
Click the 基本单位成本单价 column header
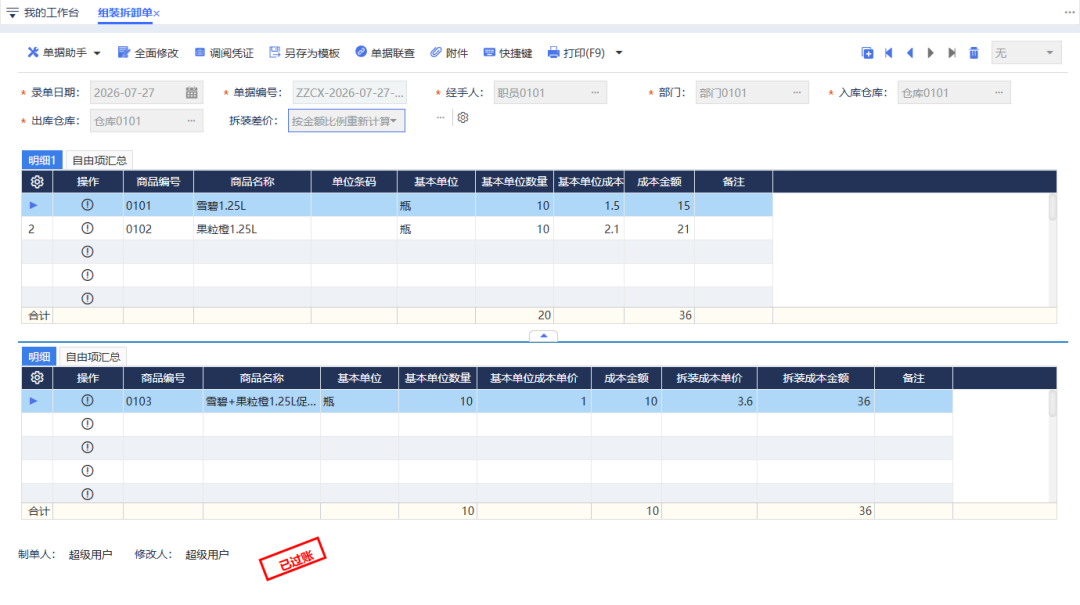pyautogui.click(x=534, y=378)
